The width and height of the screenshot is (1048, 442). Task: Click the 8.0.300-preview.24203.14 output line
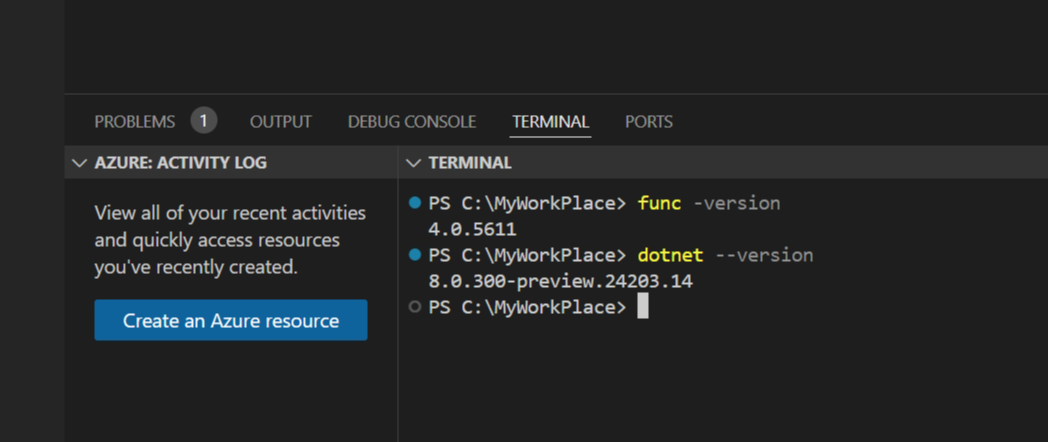pyautogui.click(x=560, y=281)
